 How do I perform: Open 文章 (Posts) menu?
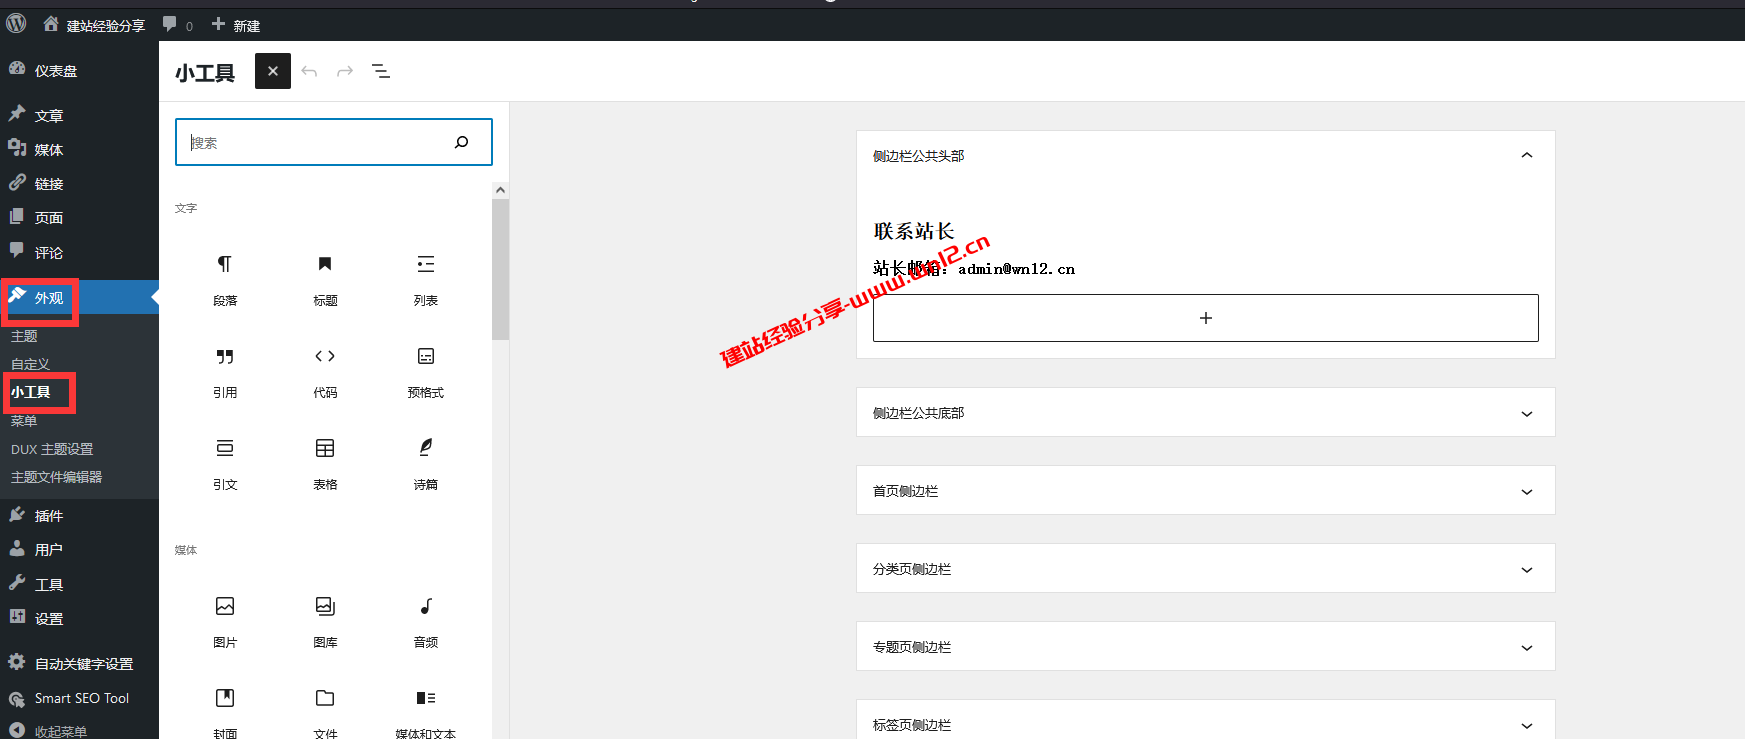pyautogui.click(x=79, y=115)
